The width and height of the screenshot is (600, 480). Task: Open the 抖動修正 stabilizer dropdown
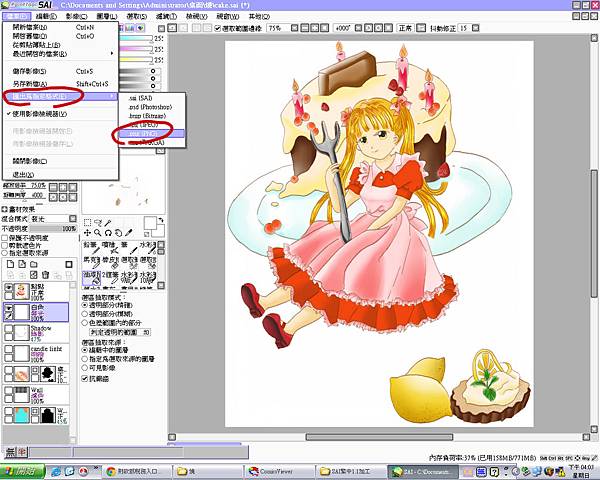[x=476, y=28]
